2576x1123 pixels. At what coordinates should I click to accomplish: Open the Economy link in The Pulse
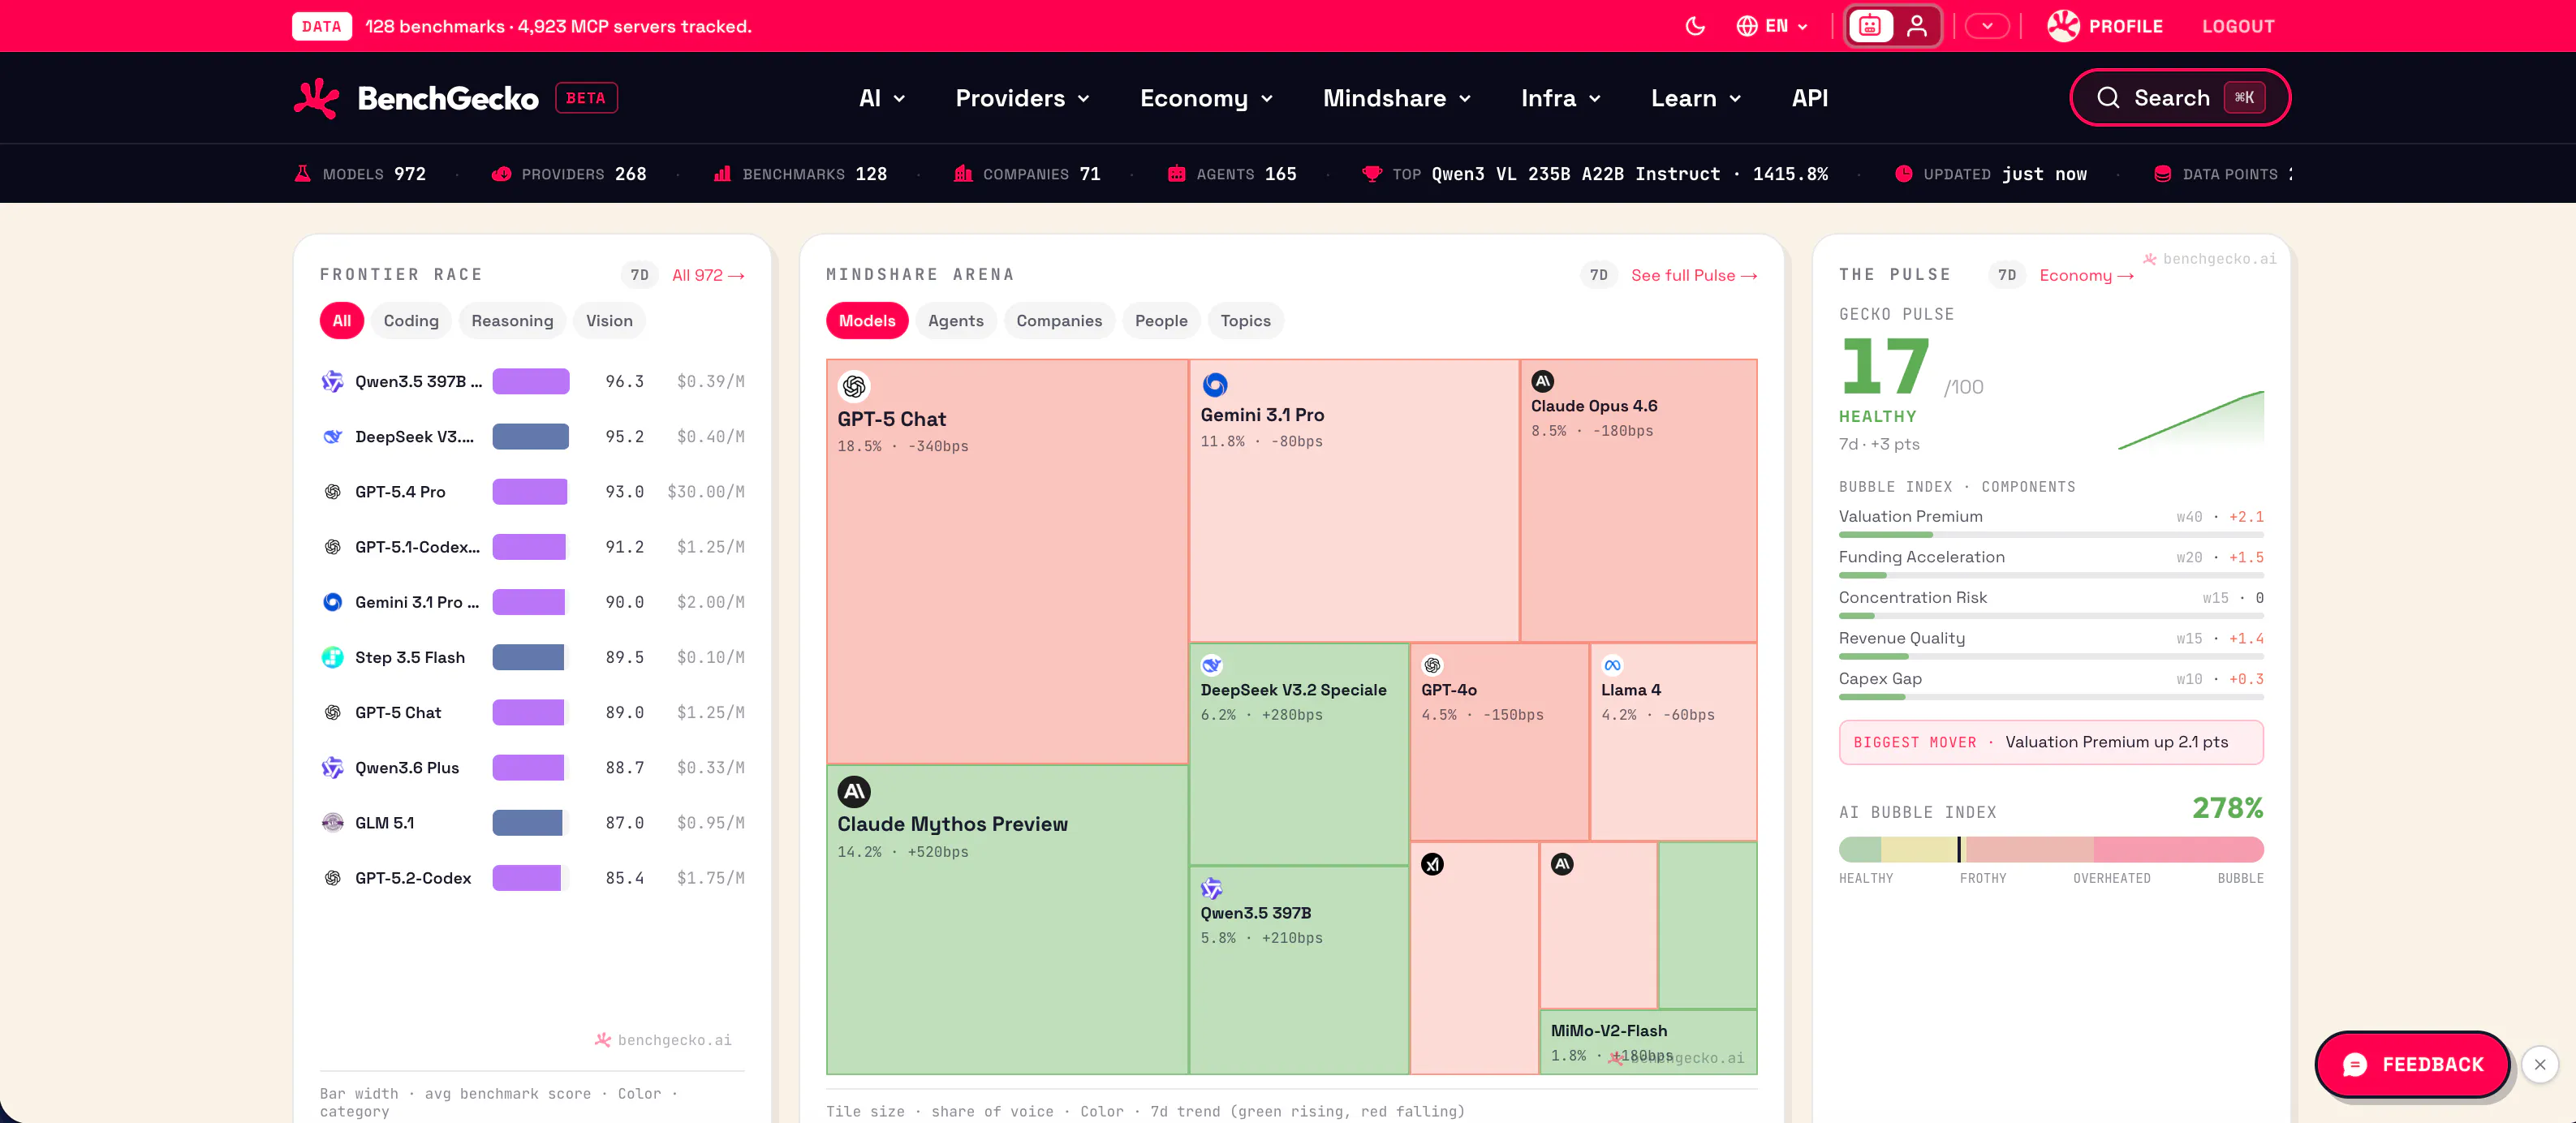2086,275
